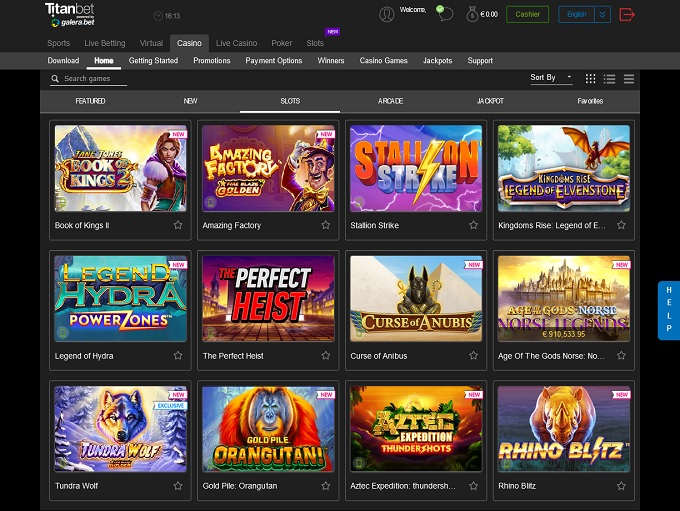
Task: Select the compact lines view icon
Action: coord(629,78)
